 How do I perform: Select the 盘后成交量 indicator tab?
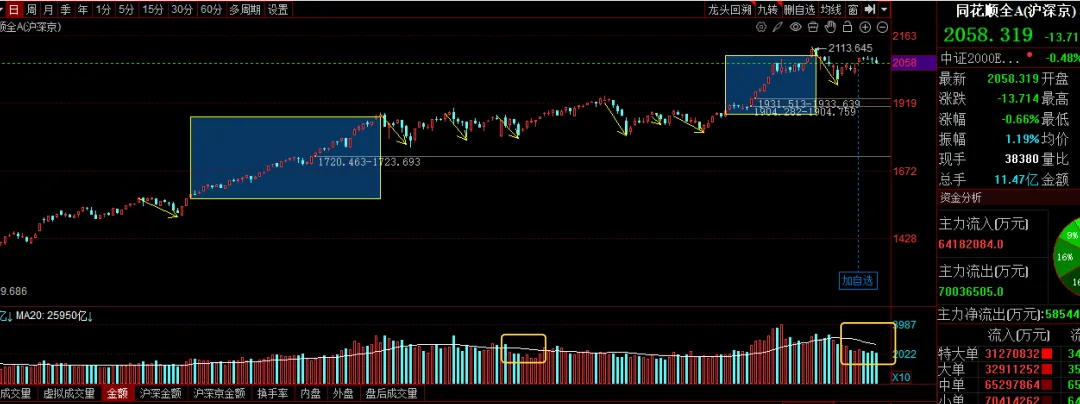click(391, 394)
